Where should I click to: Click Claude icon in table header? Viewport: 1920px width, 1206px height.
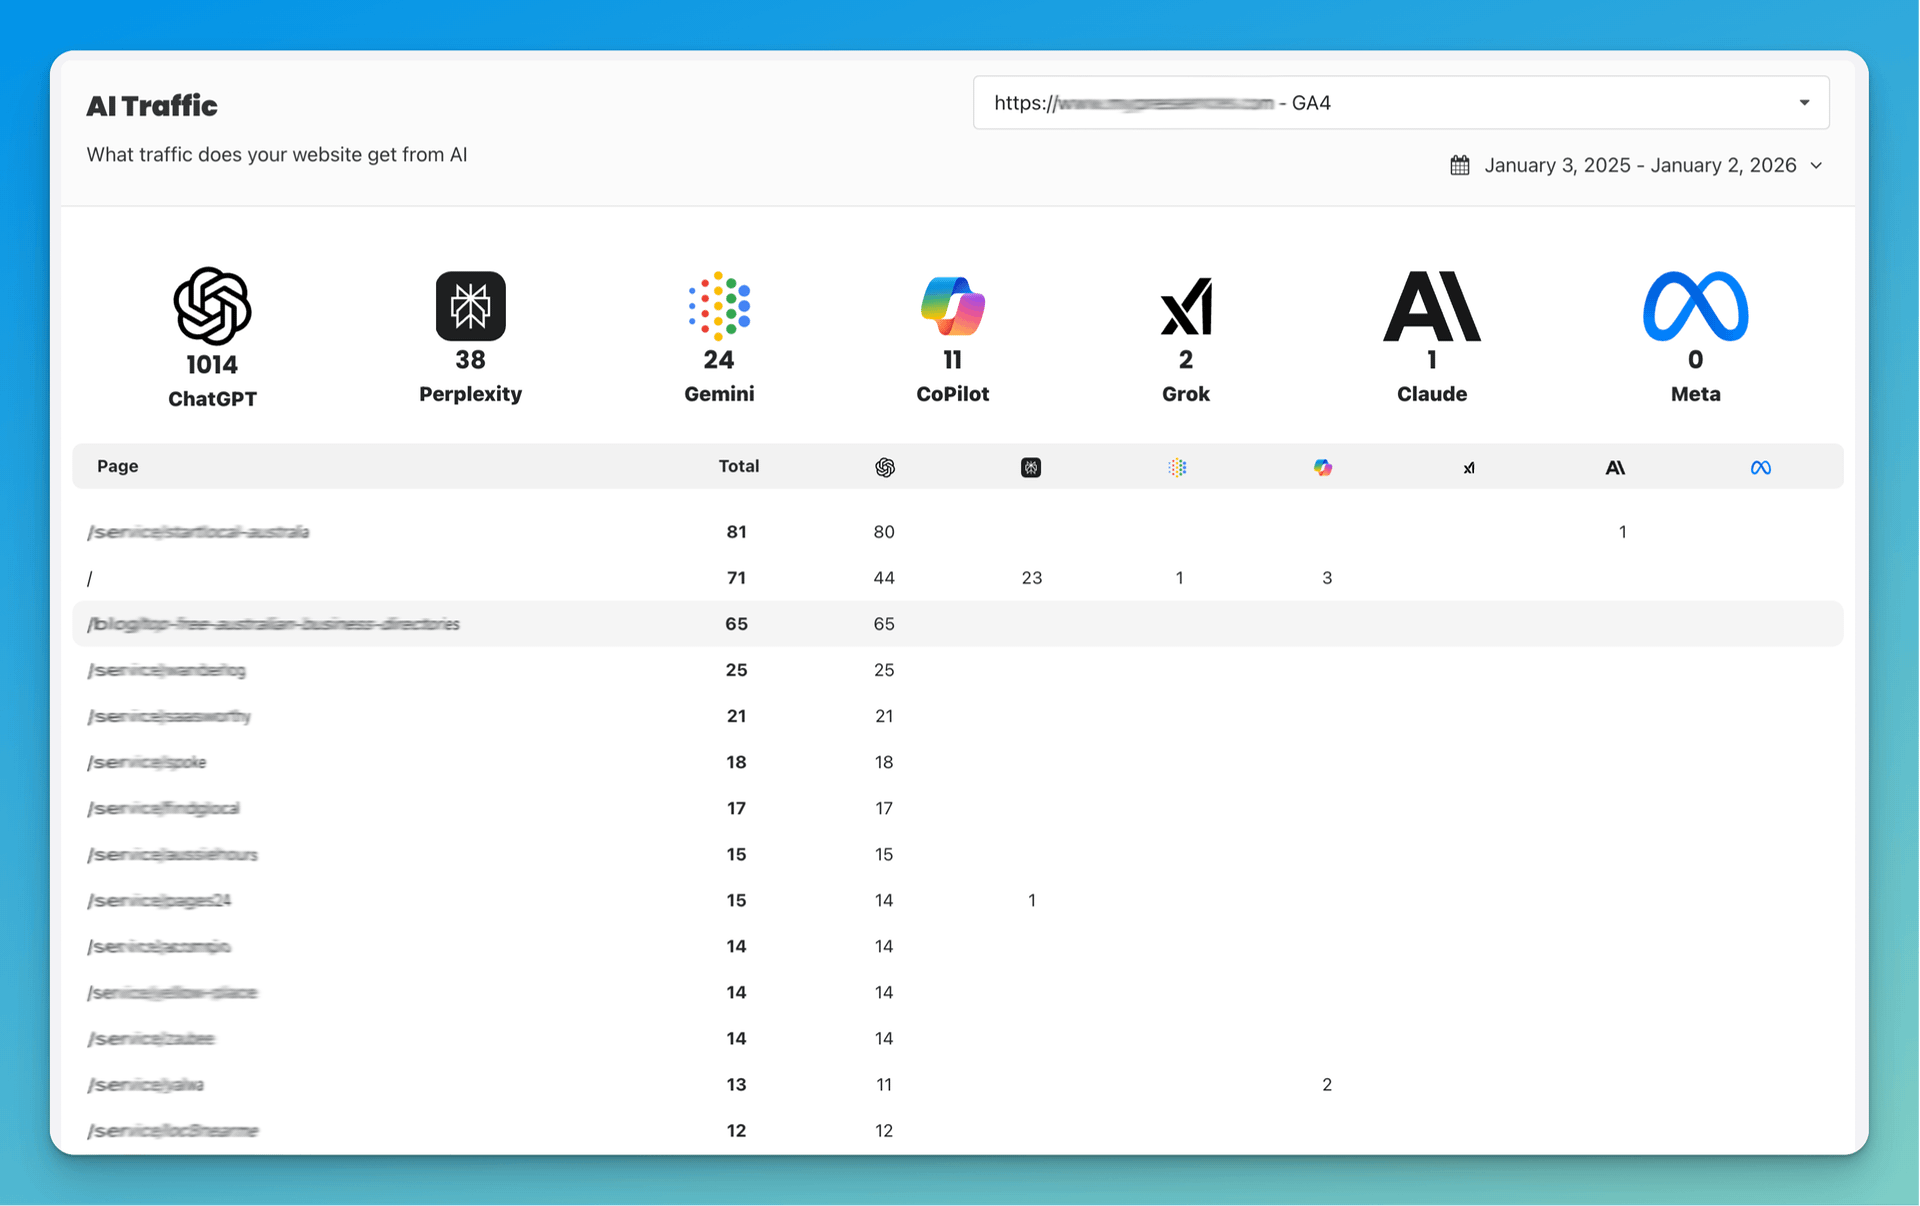(1615, 467)
